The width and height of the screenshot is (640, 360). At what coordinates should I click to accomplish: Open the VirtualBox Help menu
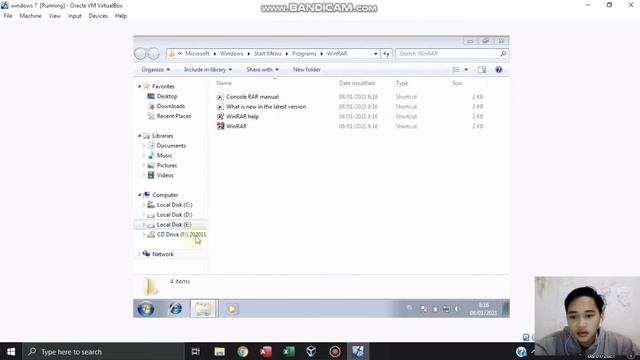[x=121, y=16]
